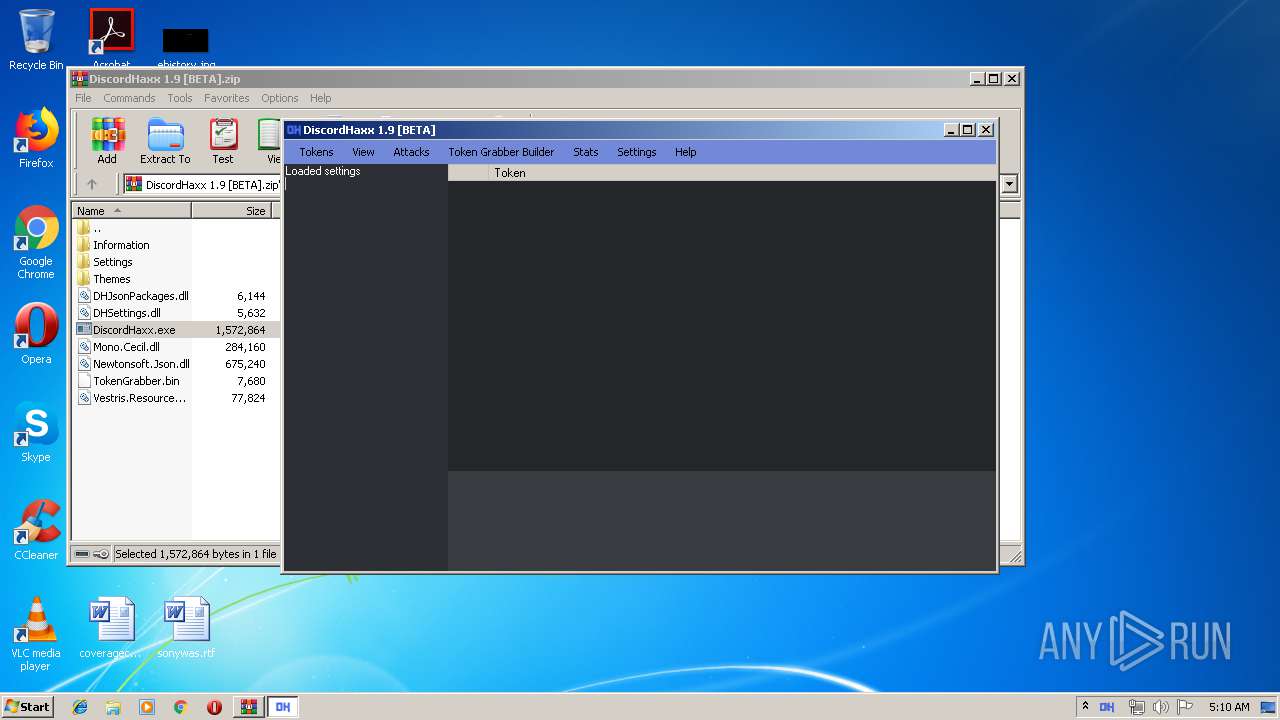This screenshot has width=1280, height=720.
Task: Open the File menu in WinRAR
Action: click(83, 98)
